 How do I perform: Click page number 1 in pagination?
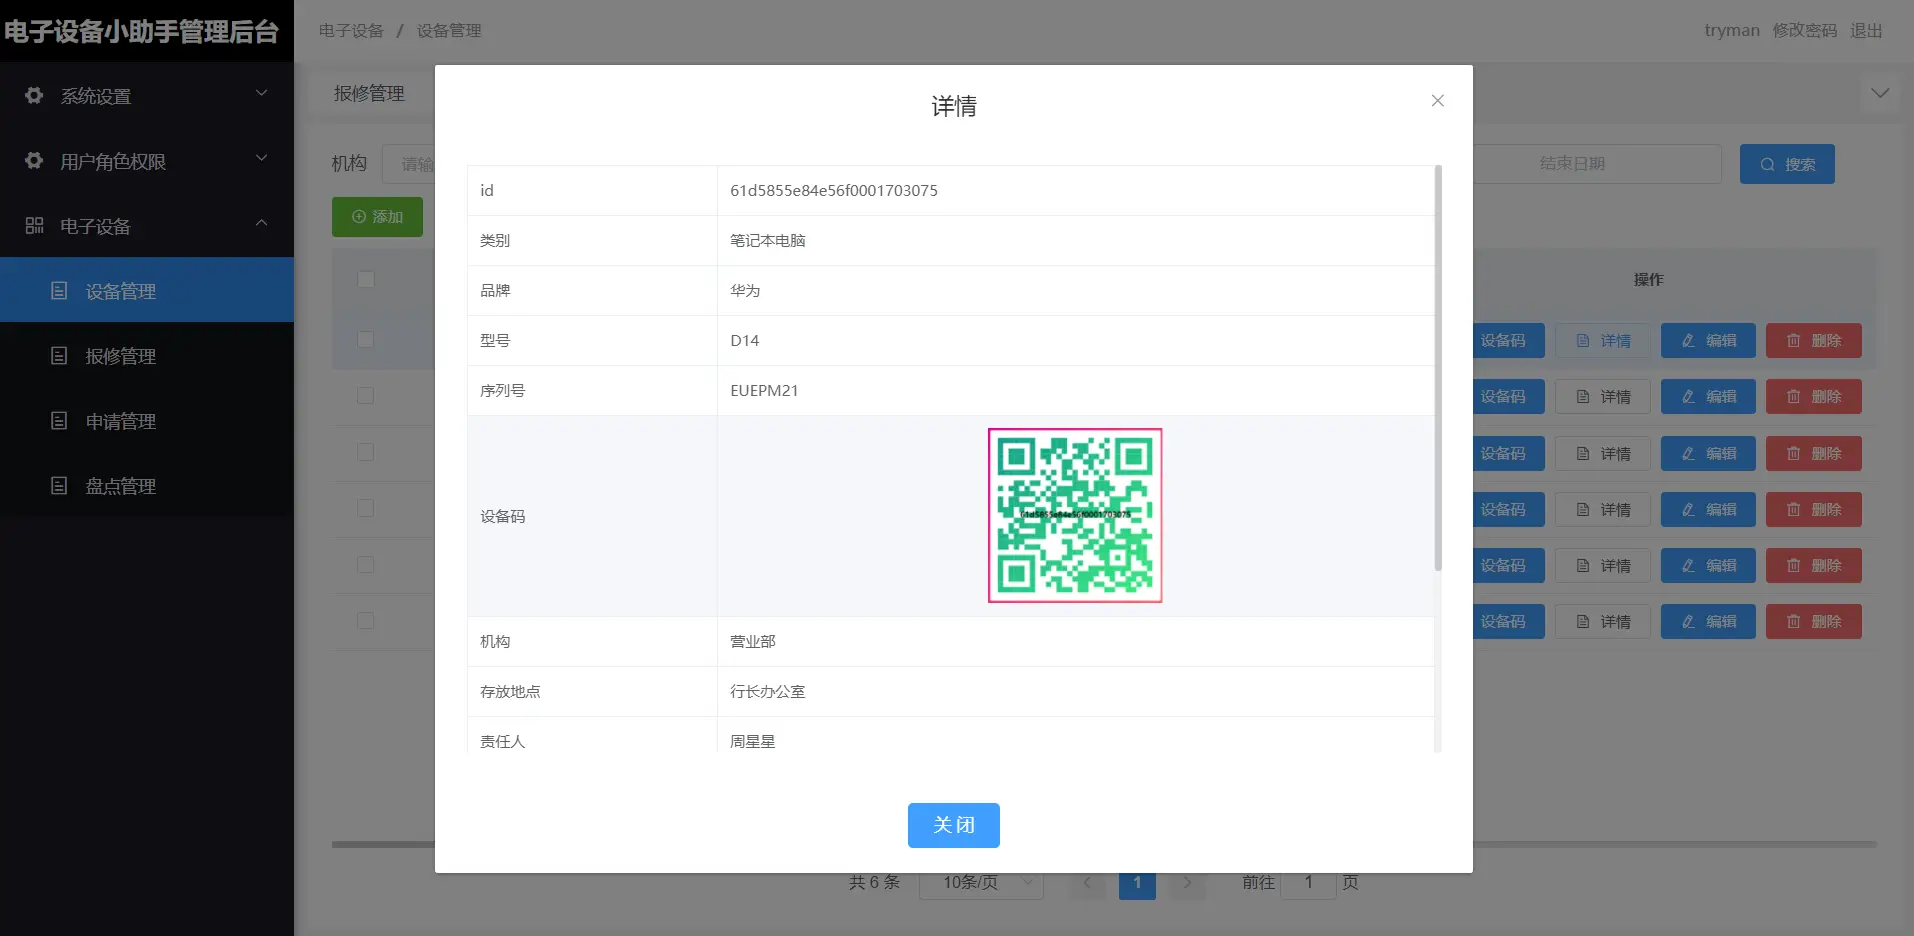point(1137,884)
